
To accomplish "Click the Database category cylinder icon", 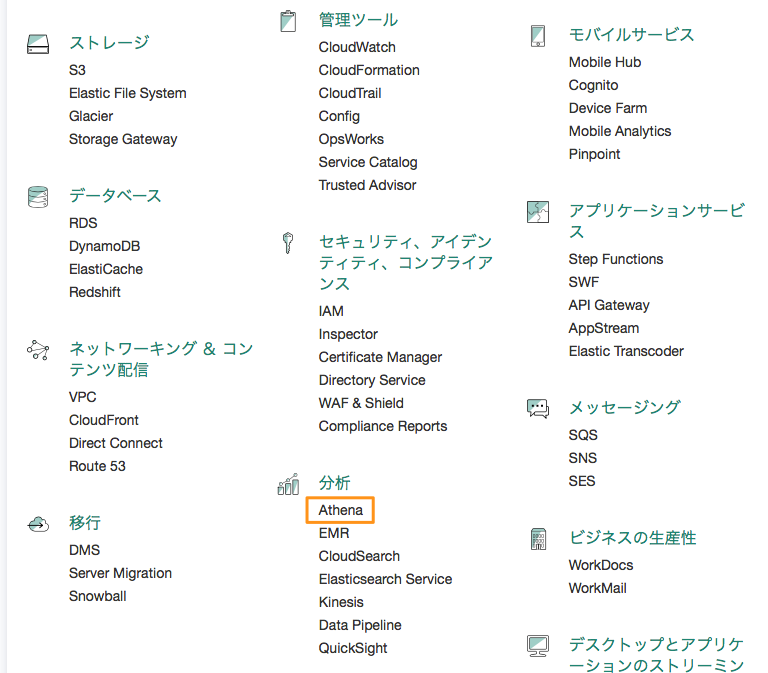I will coord(38,197).
